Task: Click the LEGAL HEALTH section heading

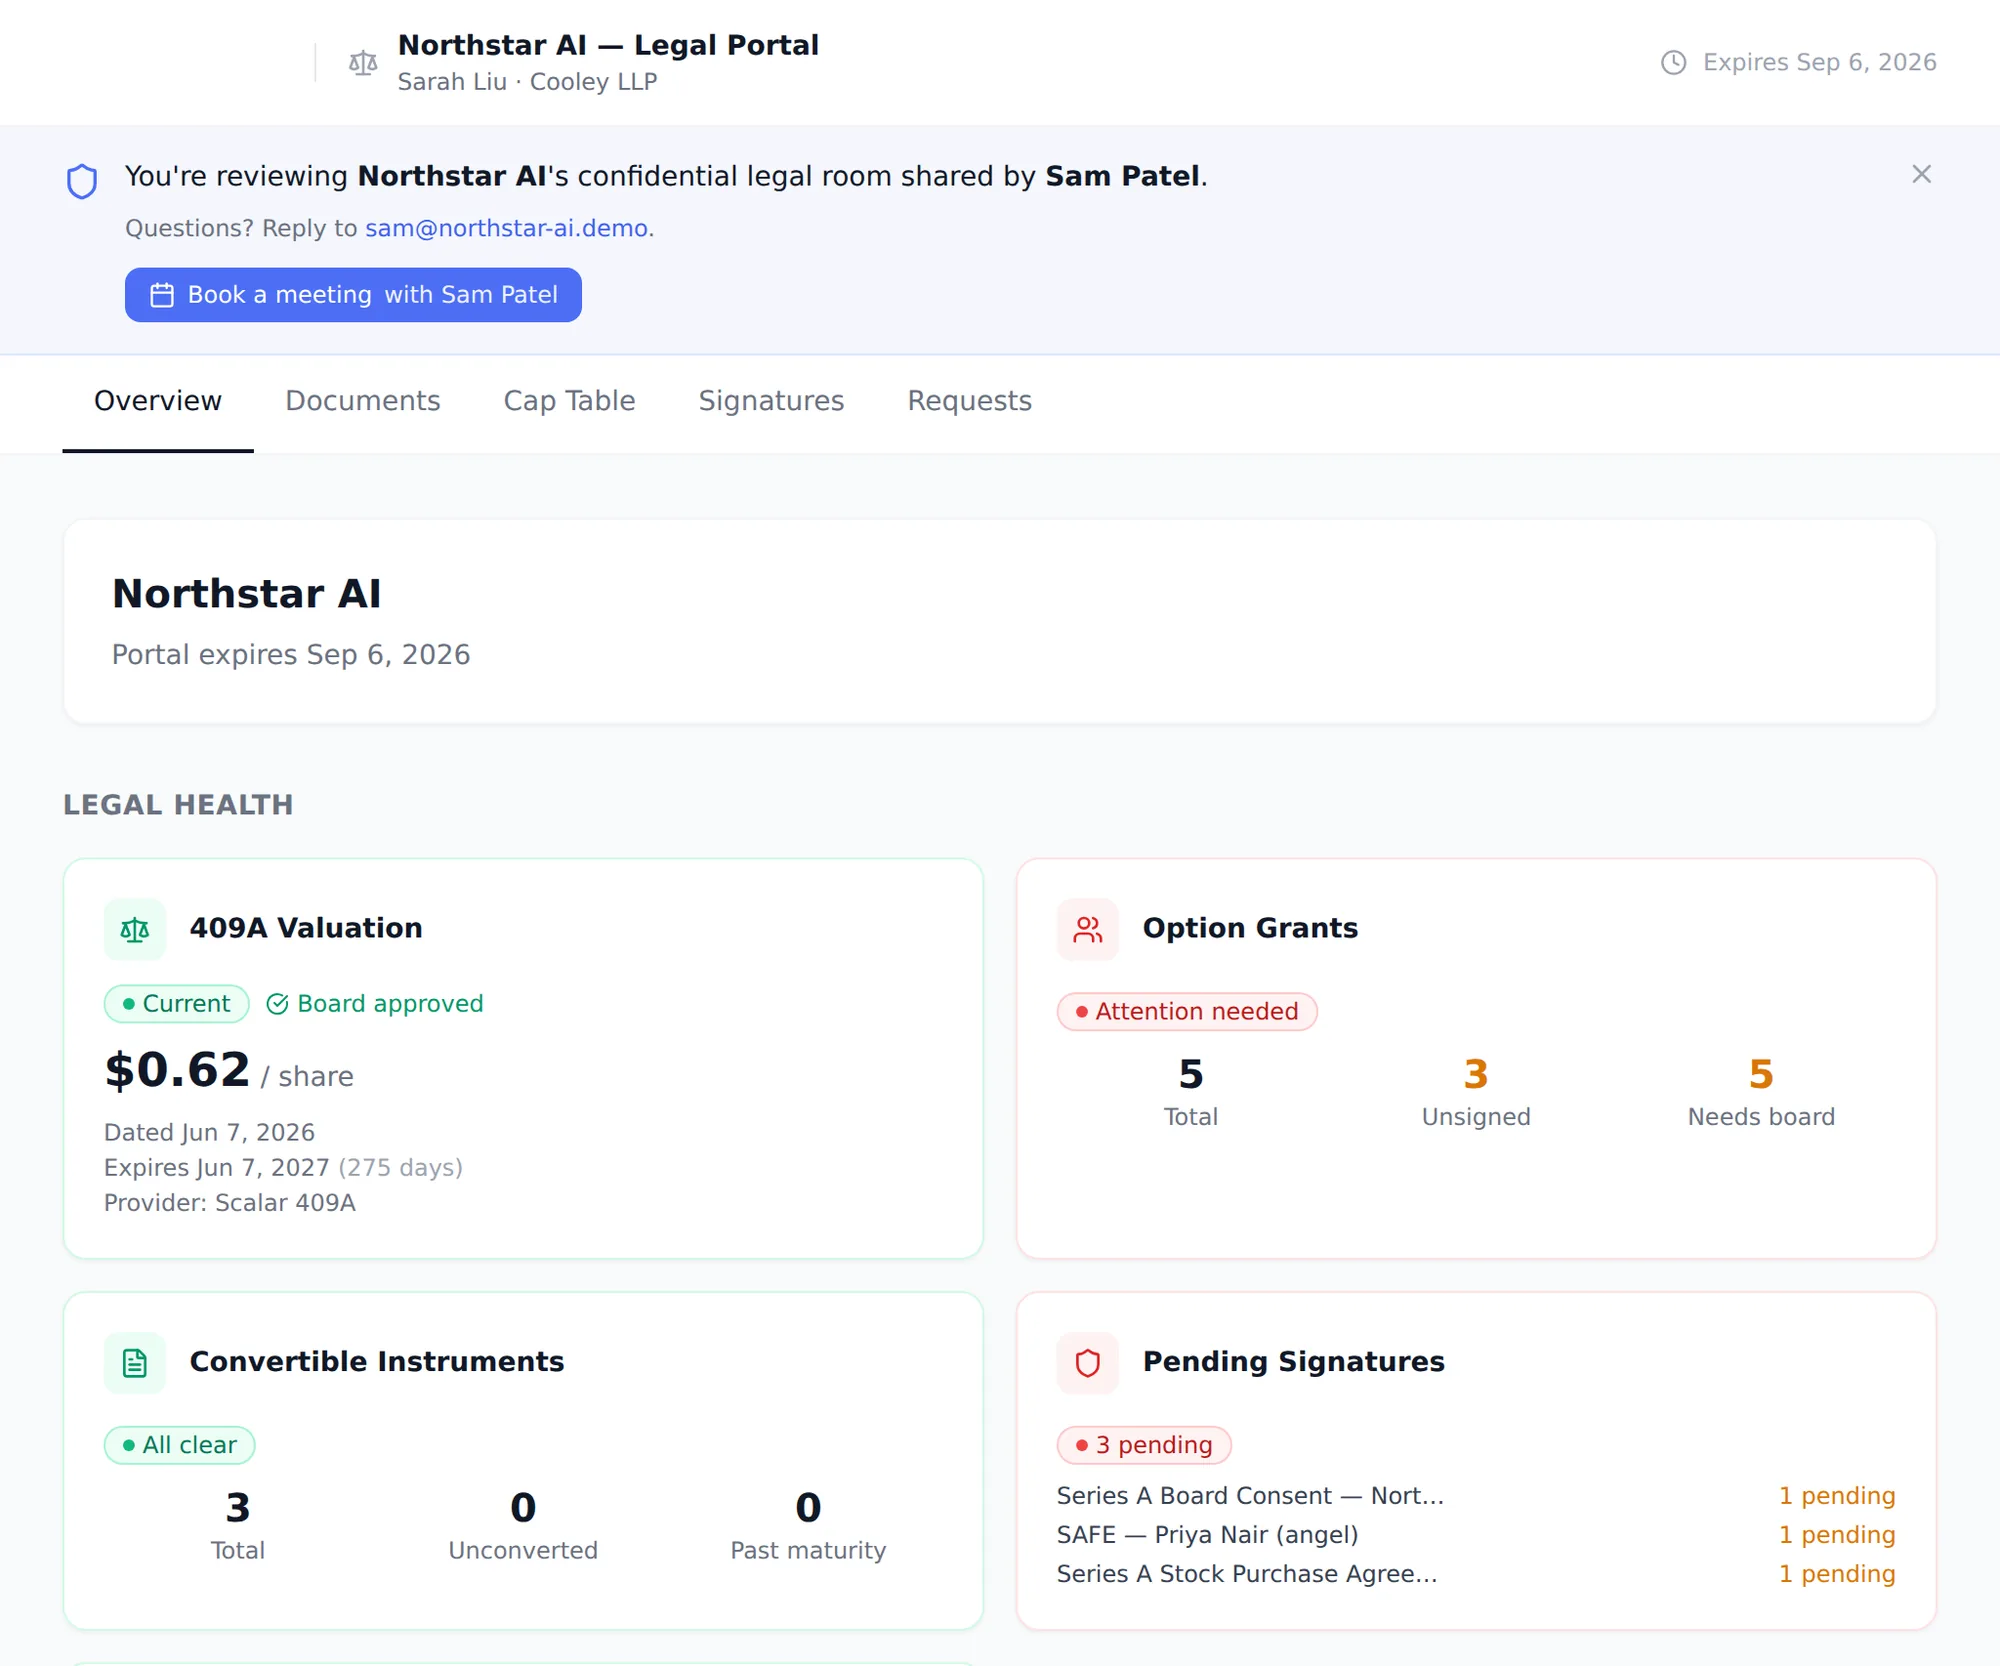Action: coord(178,805)
